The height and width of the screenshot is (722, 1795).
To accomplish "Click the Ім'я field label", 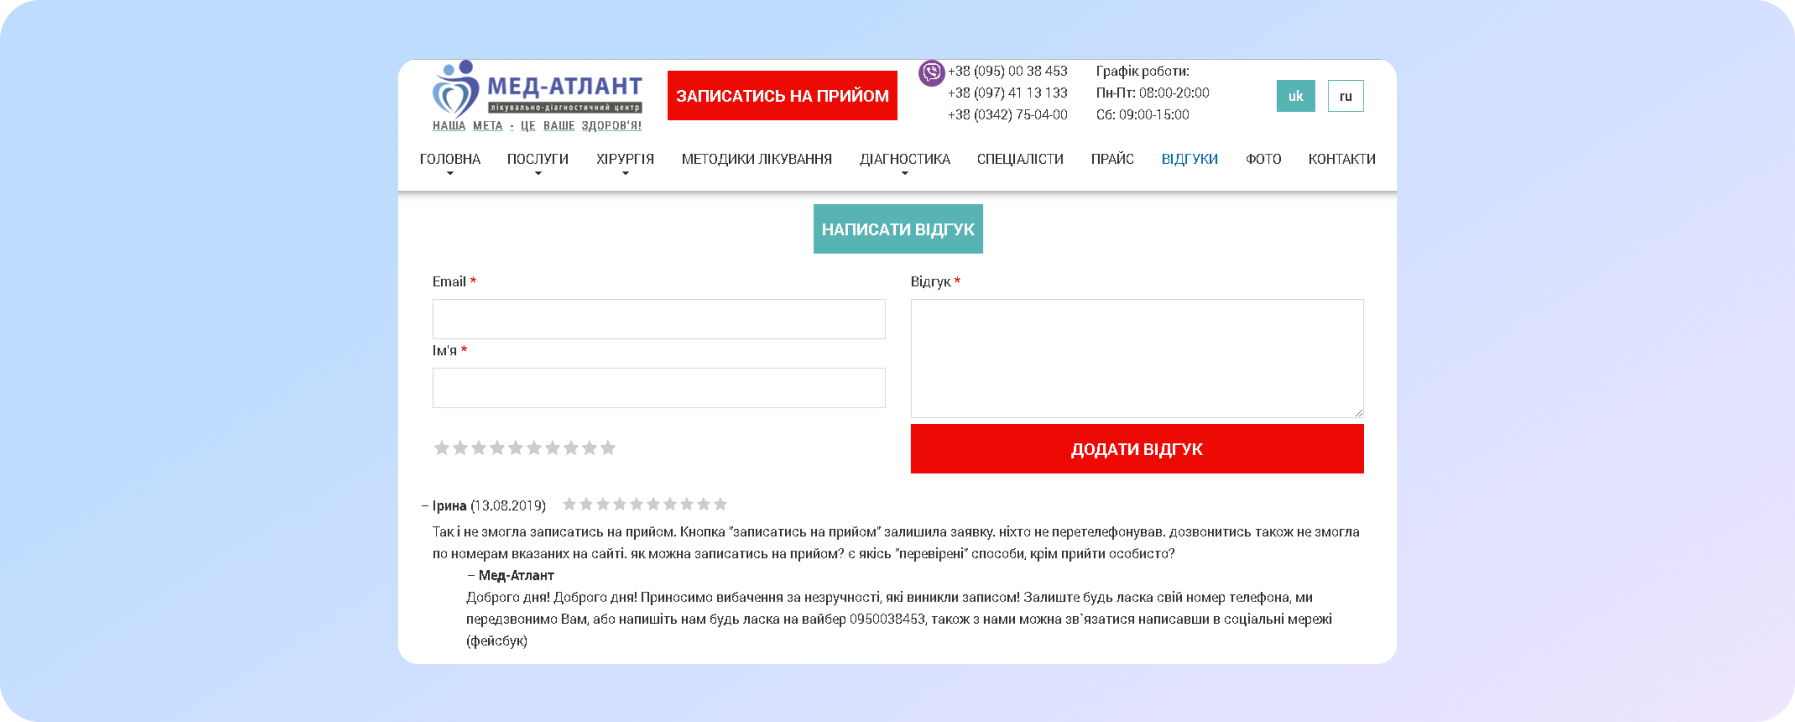I will [x=444, y=350].
